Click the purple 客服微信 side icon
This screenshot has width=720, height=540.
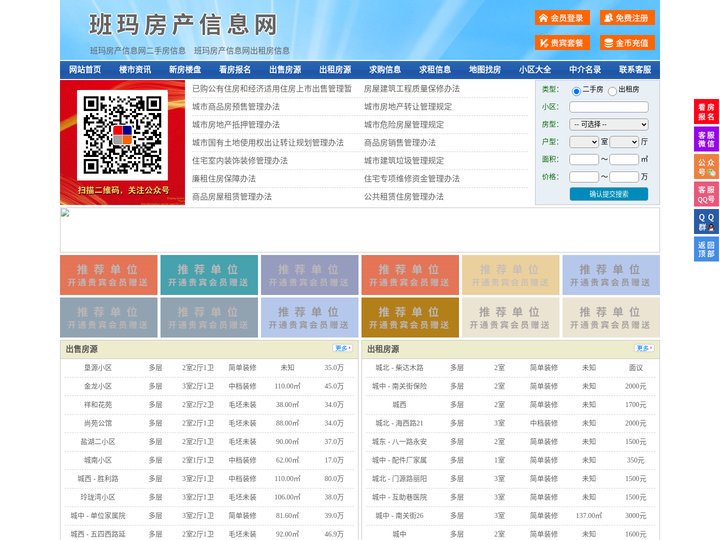coord(706,139)
